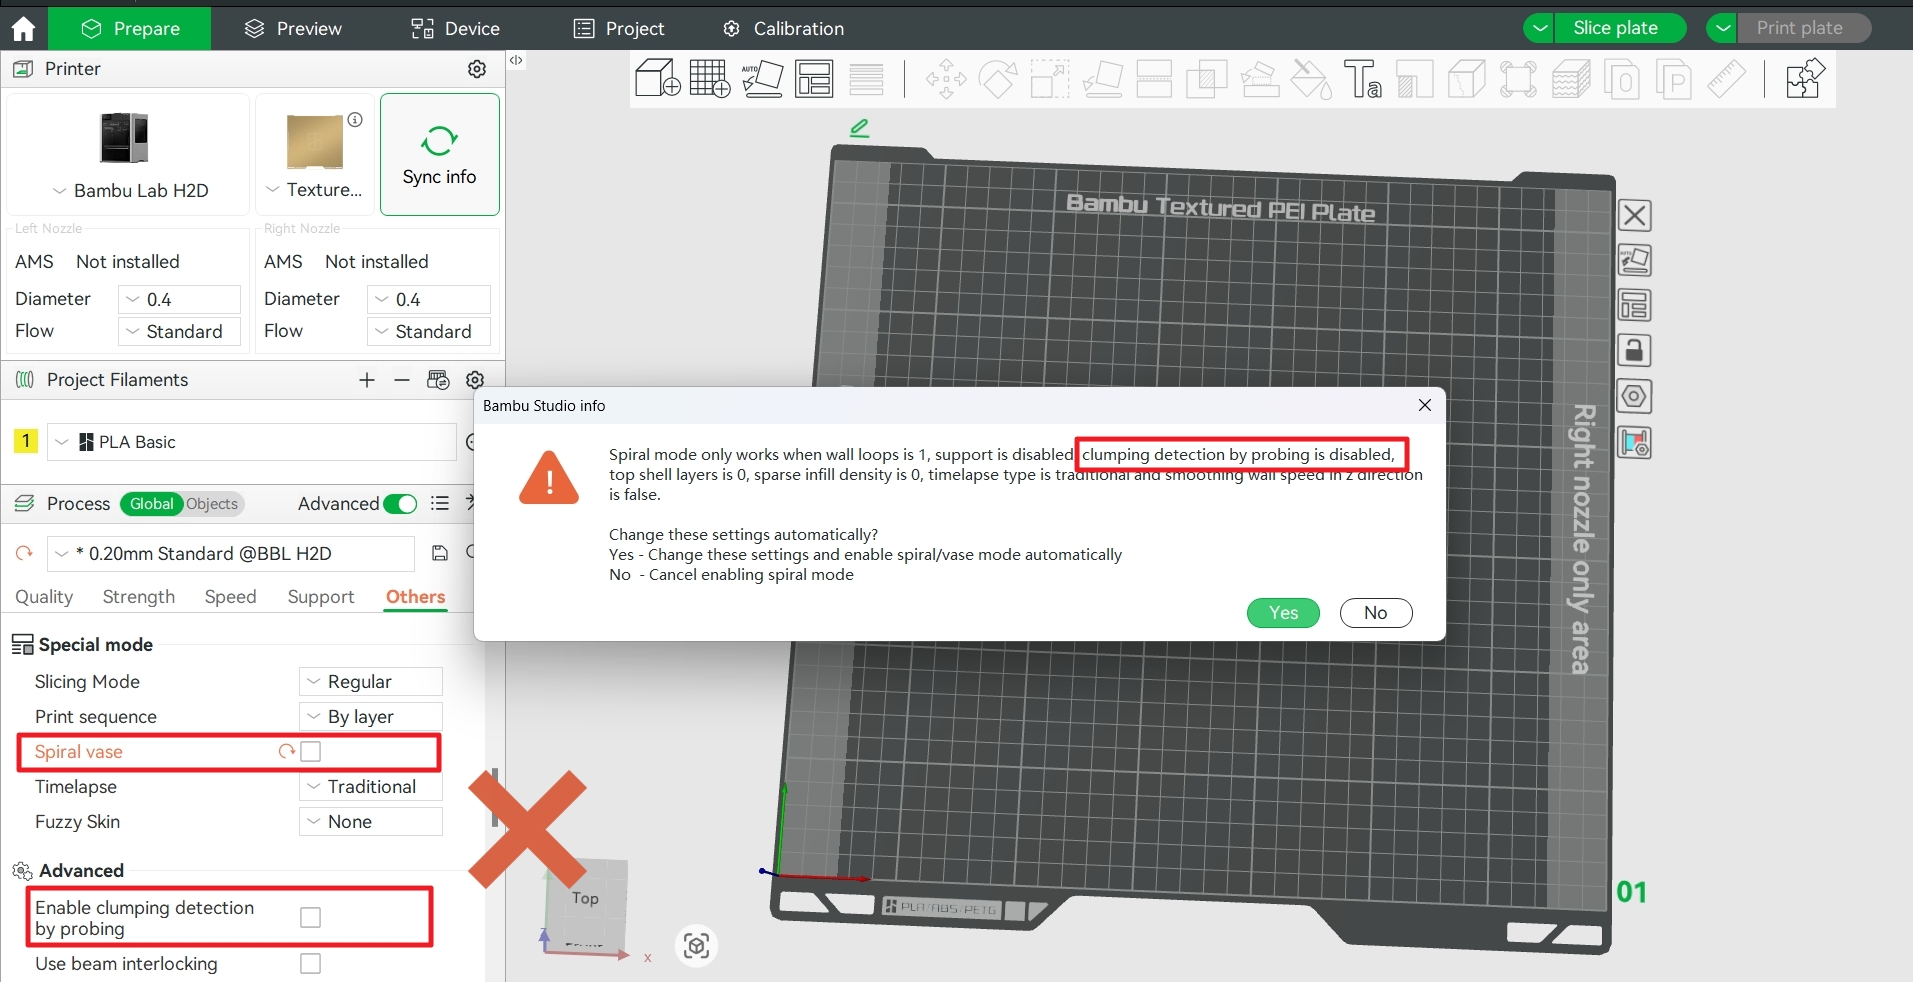This screenshot has width=1913, height=982.
Task: Switch to the Strength tab
Action: tap(138, 597)
